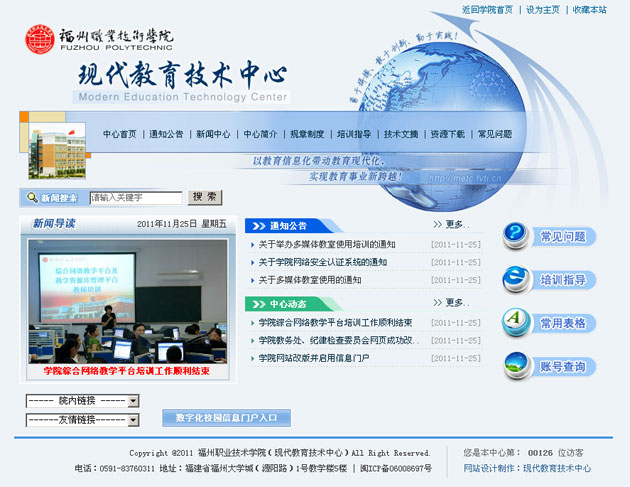The height and width of the screenshot is (487, 630).
Task: Open notice 关于举办多媒体教室使用培训的通知
Action: tap(327, 244)
